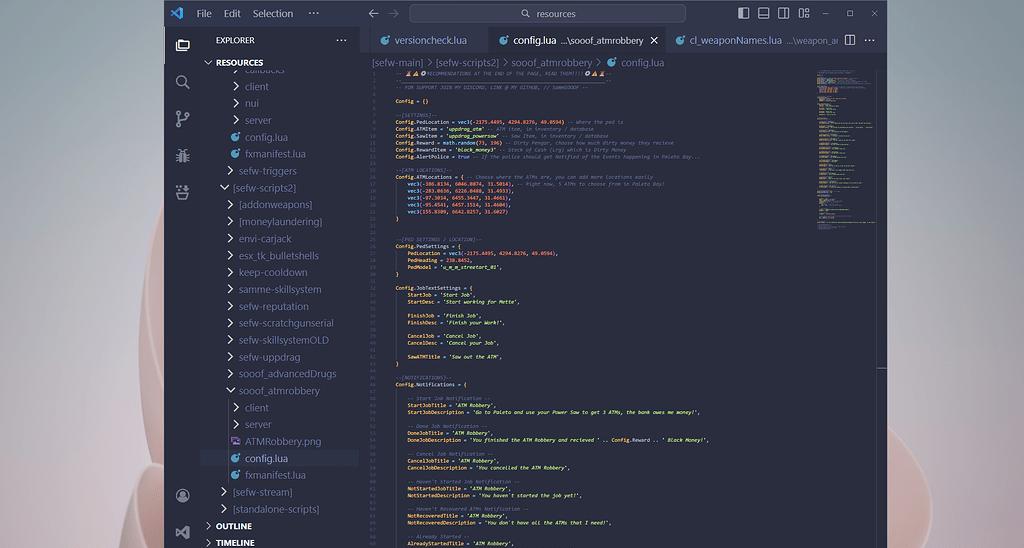Open Explorer Views and More Actions ellipsis
Viewport: 1024px width, 548px height.
coord(341,41)
